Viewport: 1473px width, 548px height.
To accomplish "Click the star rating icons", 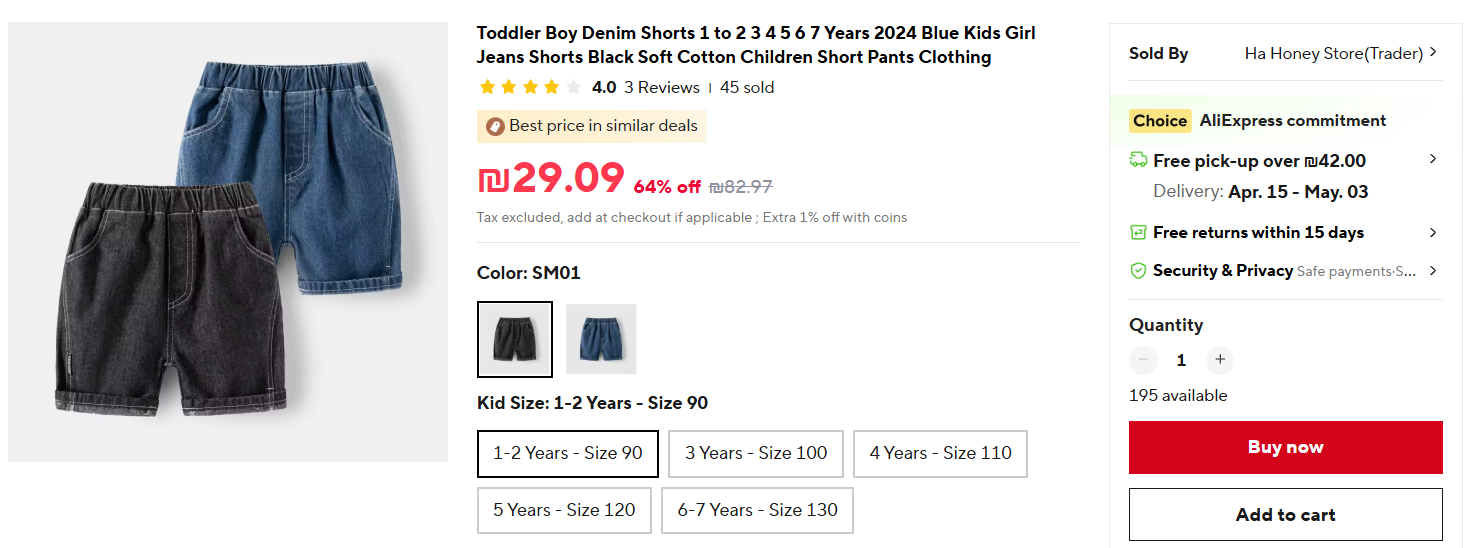I will (x=530, y=88).
